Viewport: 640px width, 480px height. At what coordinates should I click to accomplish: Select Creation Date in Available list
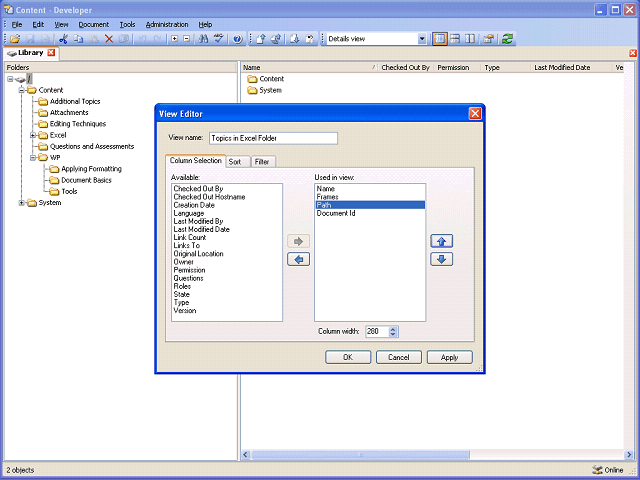pyautogui.click(x=194, y=205)
